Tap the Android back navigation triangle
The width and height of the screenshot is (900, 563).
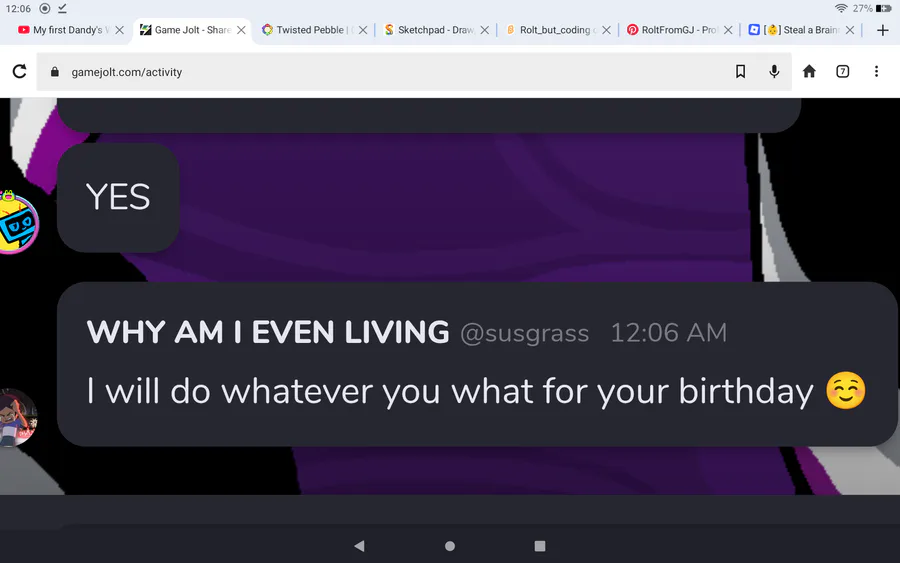click(x=359, y=546)
